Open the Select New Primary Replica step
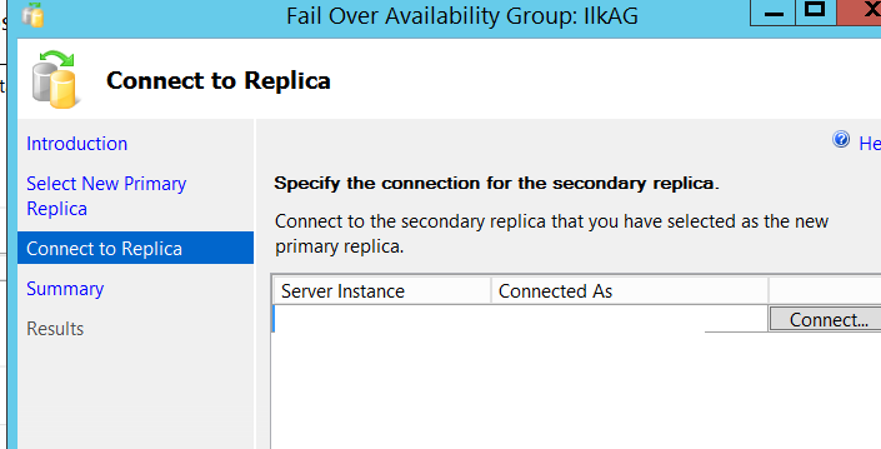 coord(106,196)
